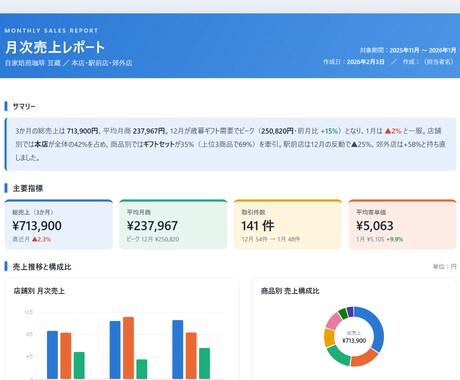The image size is (460, 380).
Task: Click the +9.9% change in 平均客単価 card
Action: click(x=395, y=239)
